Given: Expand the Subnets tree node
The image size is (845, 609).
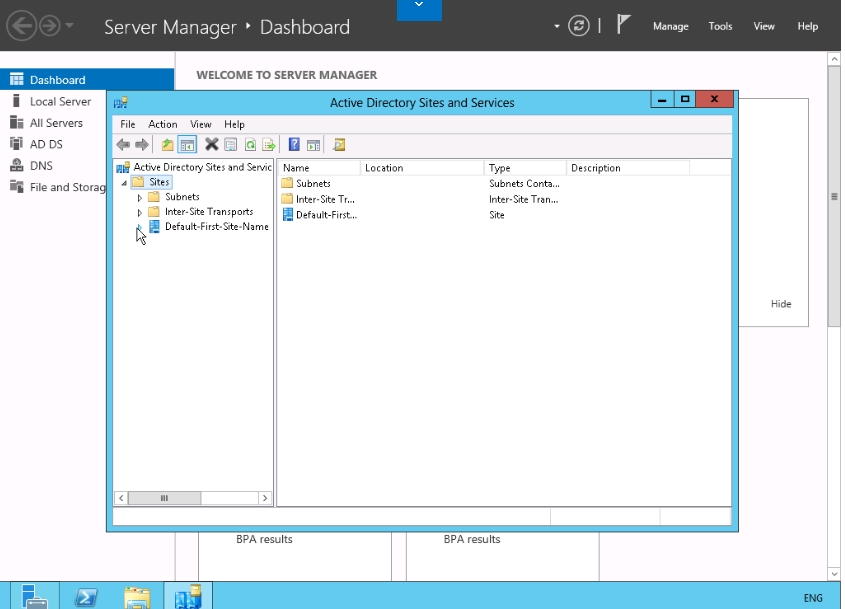Looking at the screenshot, I should 140,197.
